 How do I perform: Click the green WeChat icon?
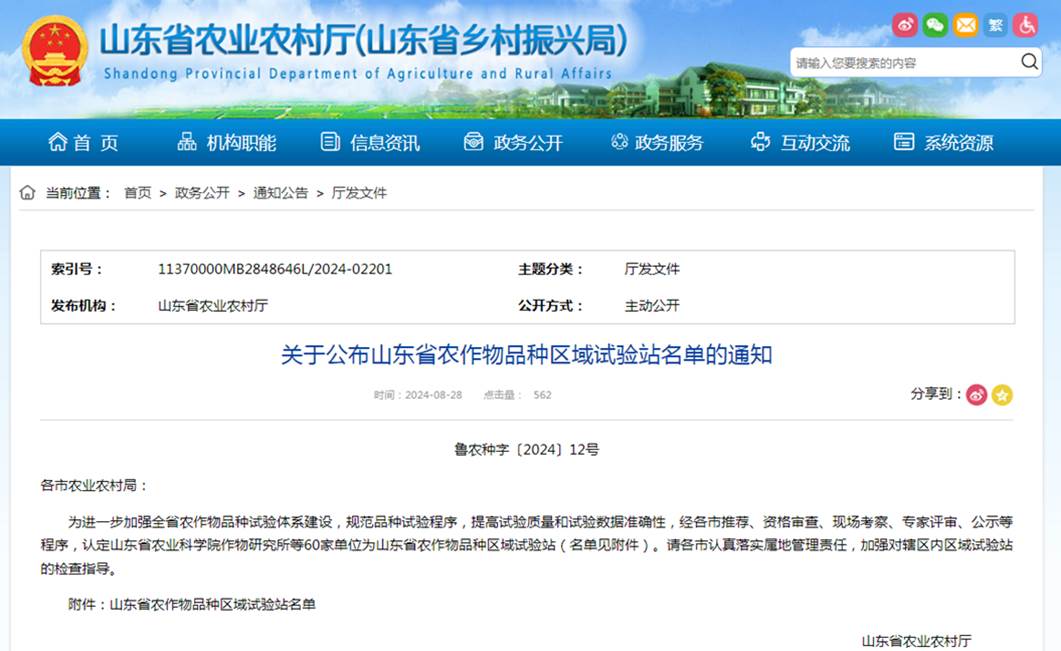(x=935, y=25)
